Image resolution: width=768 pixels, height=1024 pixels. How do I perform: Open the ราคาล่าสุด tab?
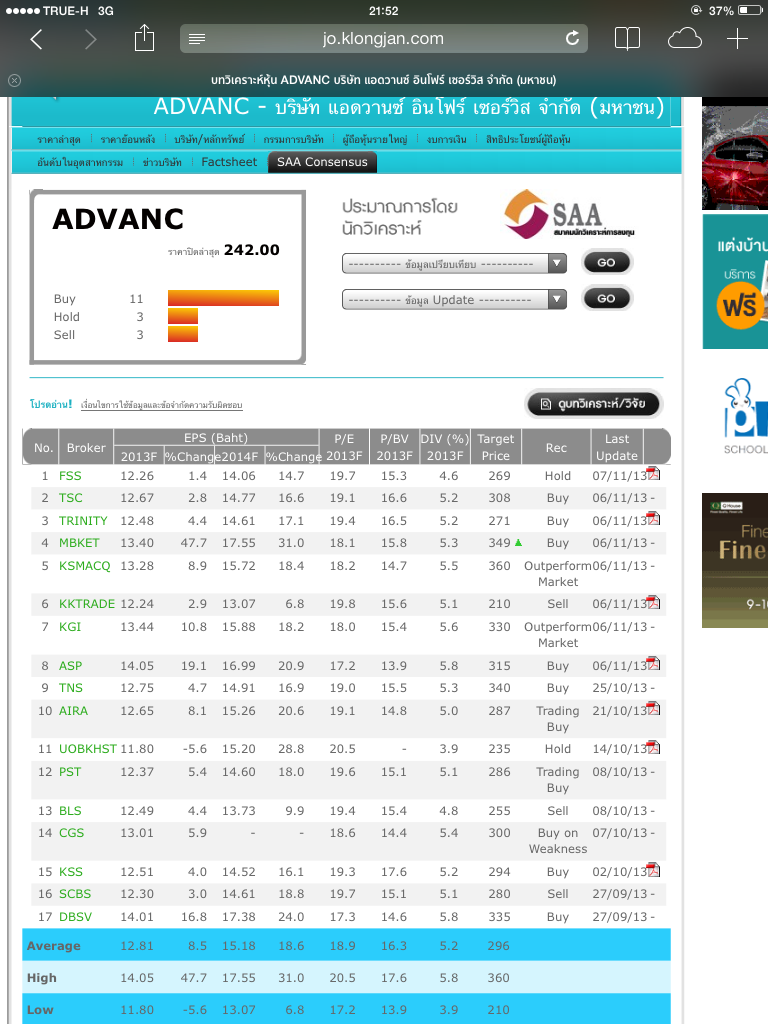[x=59, y=139]
